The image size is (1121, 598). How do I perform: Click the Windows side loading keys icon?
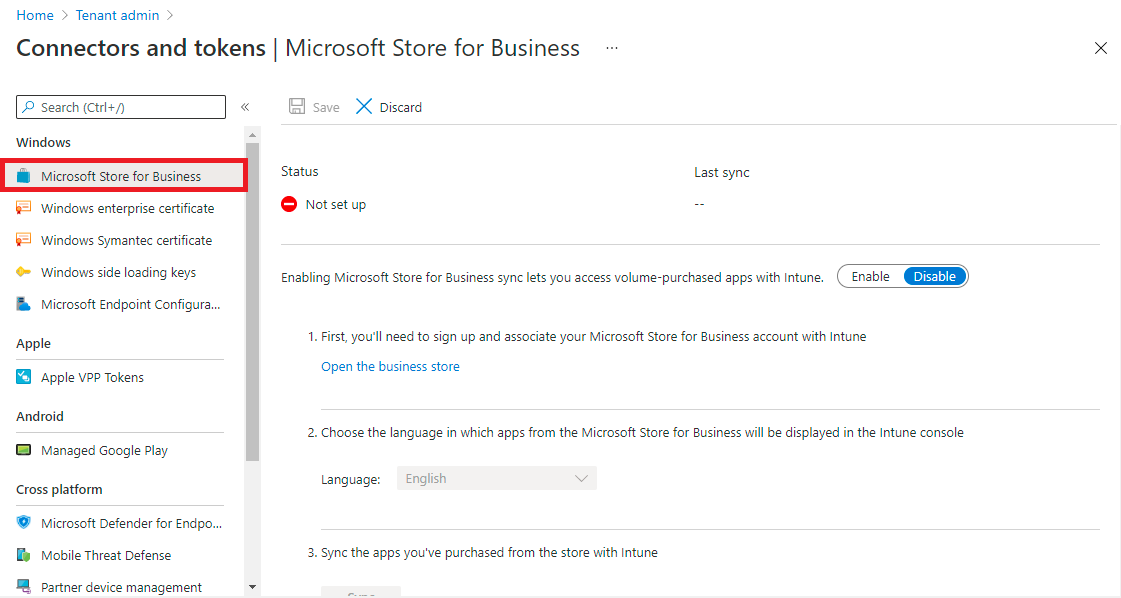(24, 273)
